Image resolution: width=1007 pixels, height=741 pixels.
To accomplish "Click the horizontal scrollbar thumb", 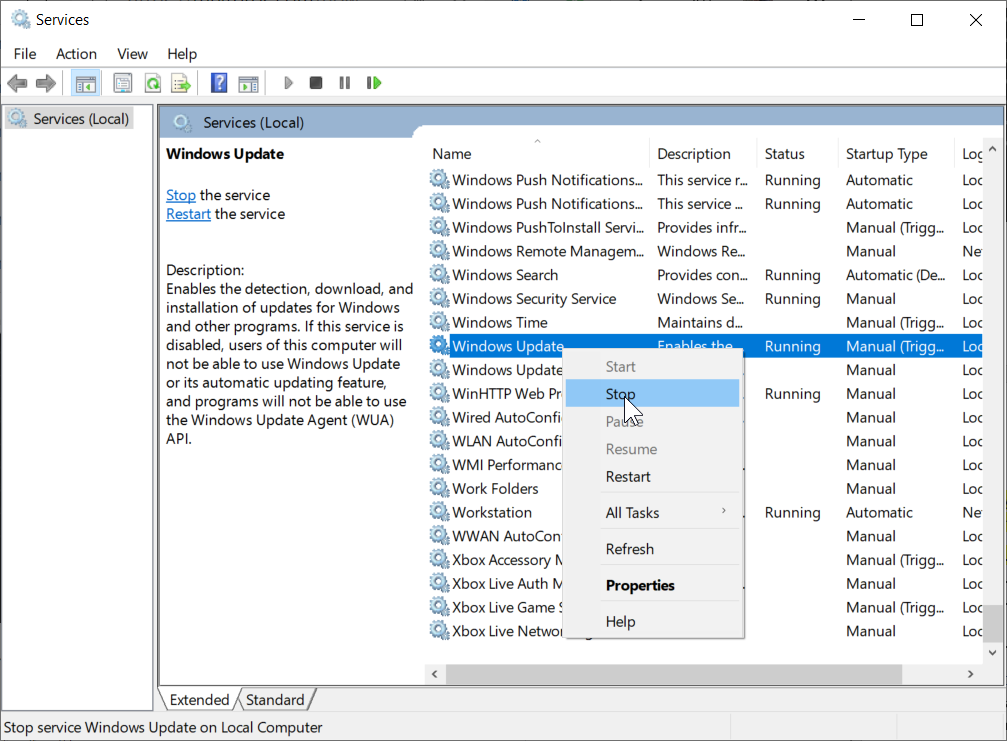I will [674, 674].
